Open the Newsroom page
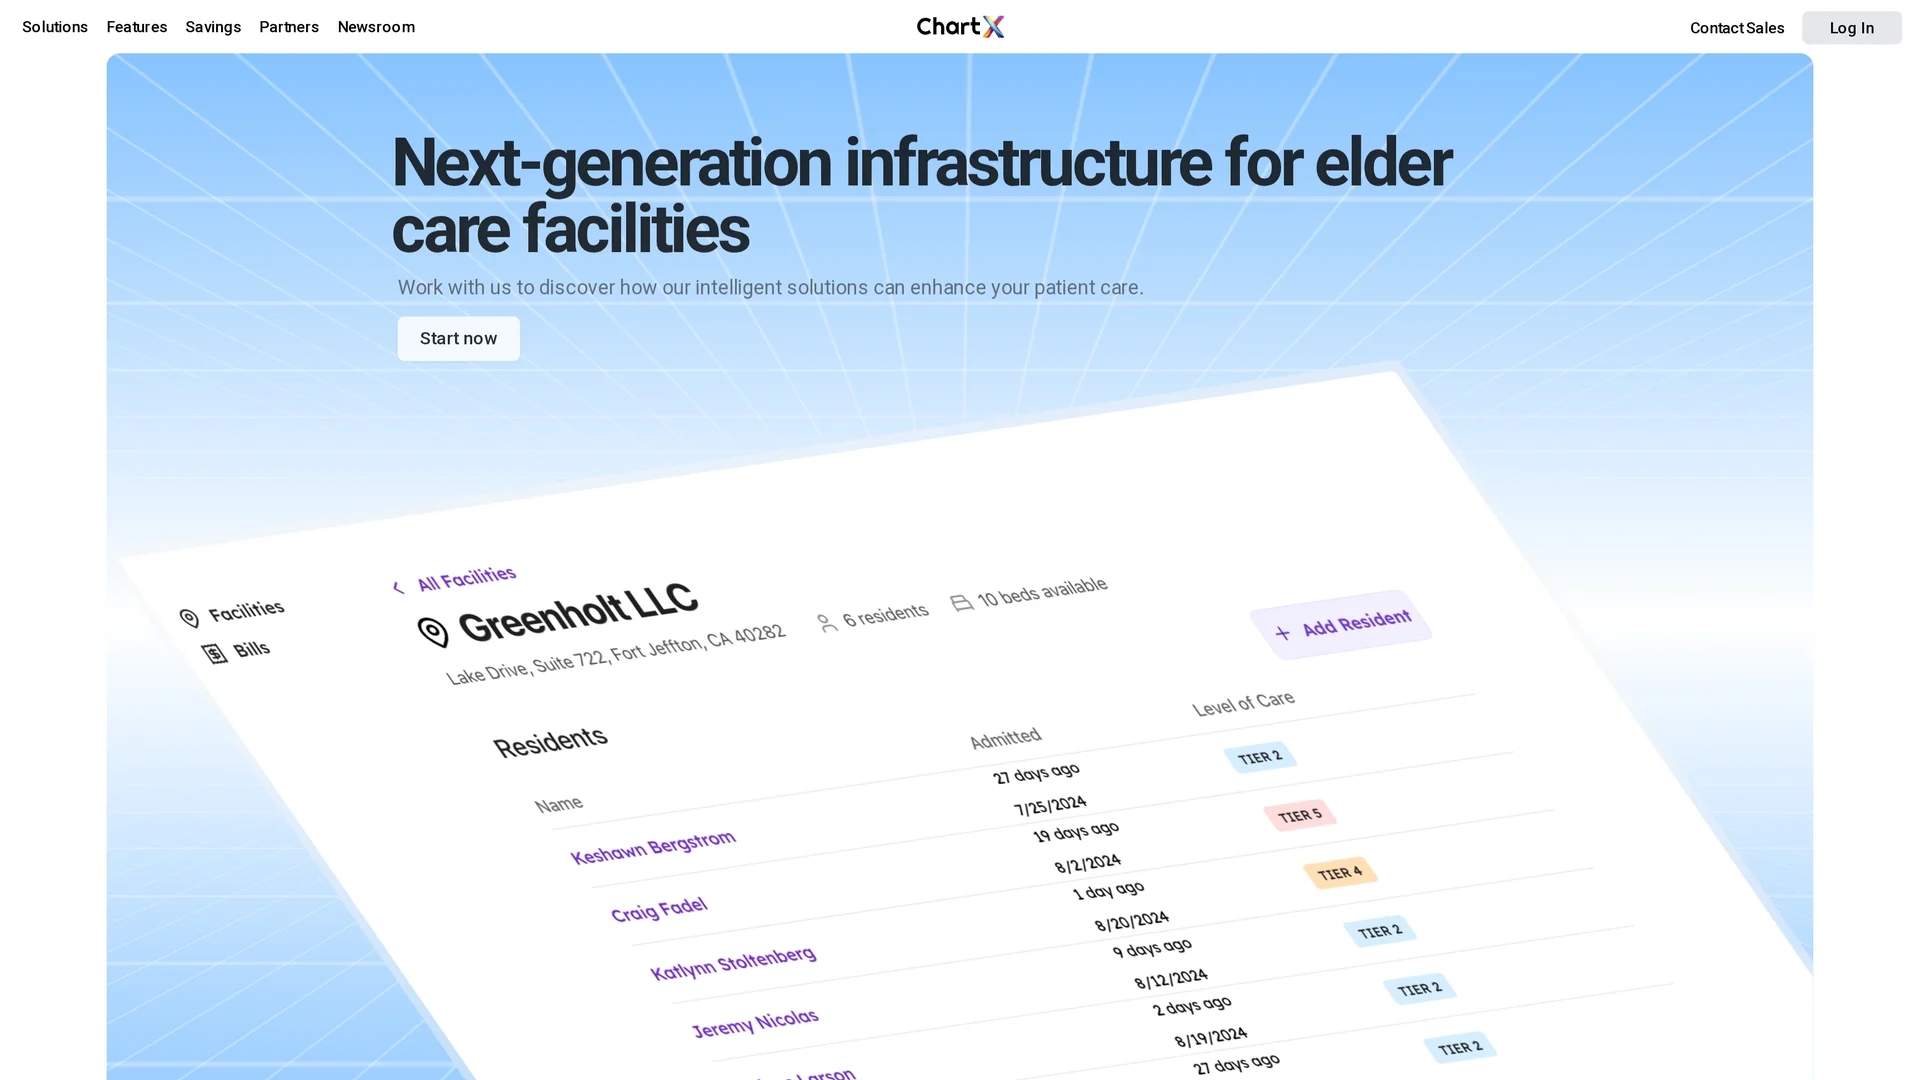This screenshot has width=1920, height=1080. pyautogui.click(x=376, y=27)
